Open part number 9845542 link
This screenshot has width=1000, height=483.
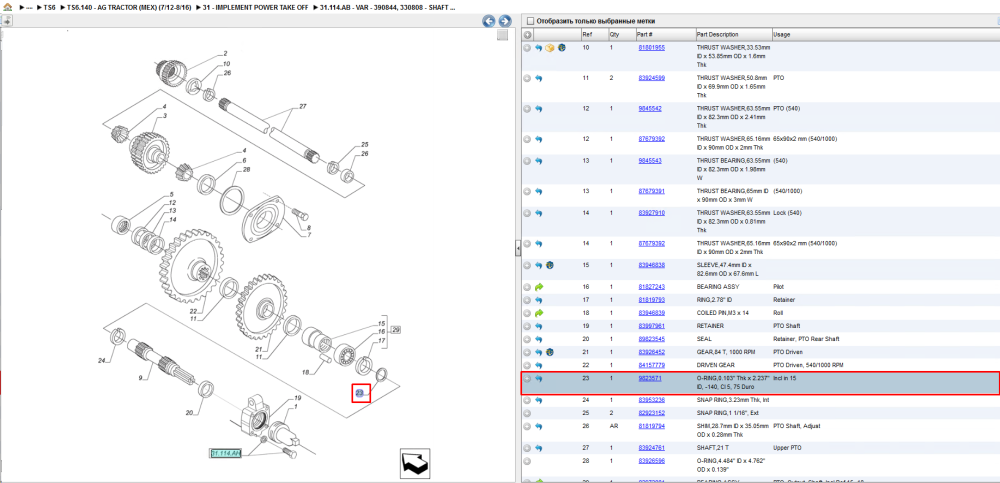pyautogui.click(x=650, y=108)
